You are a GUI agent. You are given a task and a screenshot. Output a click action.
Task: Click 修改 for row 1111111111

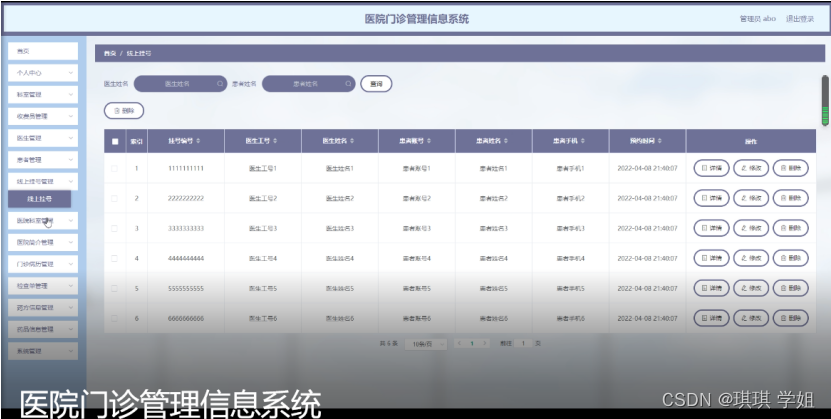751,168
